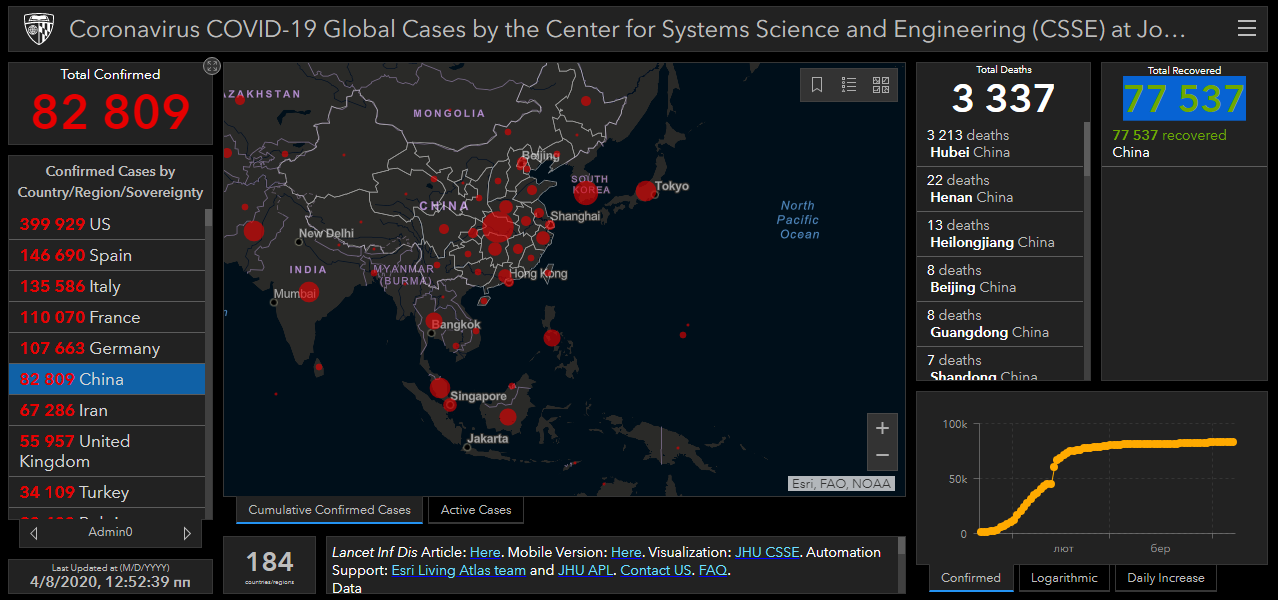Click the Henan China deaths entry
Viewport: 1278px width, 600px height.
pos(1000,189)
